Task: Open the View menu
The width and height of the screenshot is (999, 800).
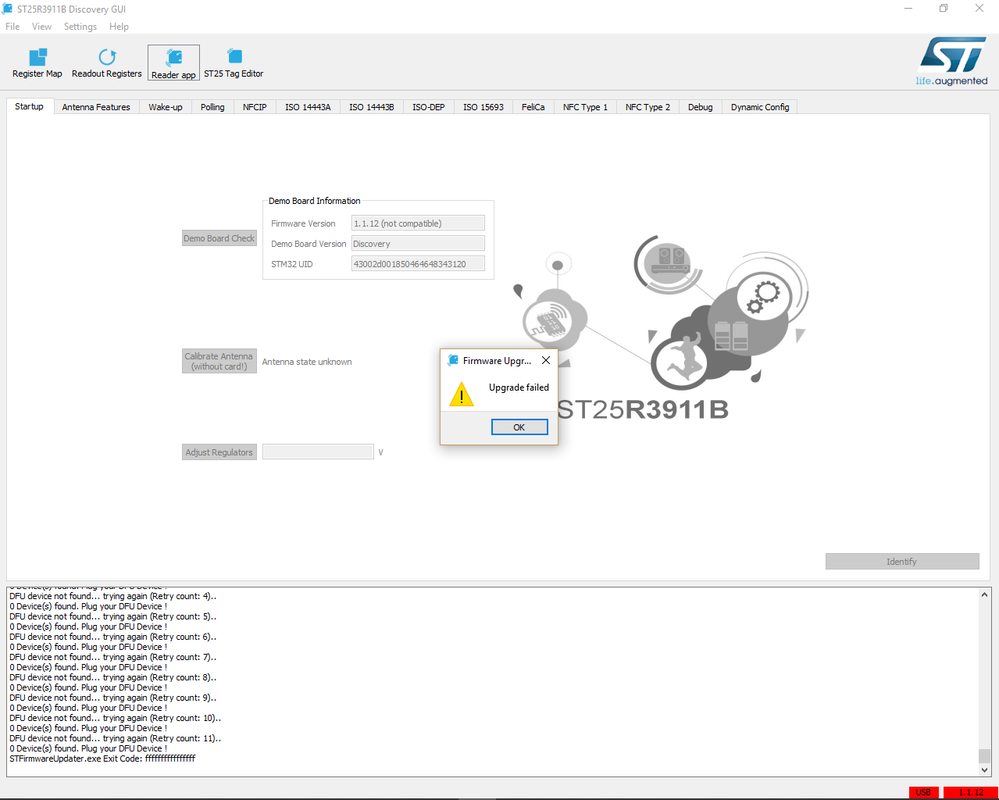Action: [x=41, y=27]
